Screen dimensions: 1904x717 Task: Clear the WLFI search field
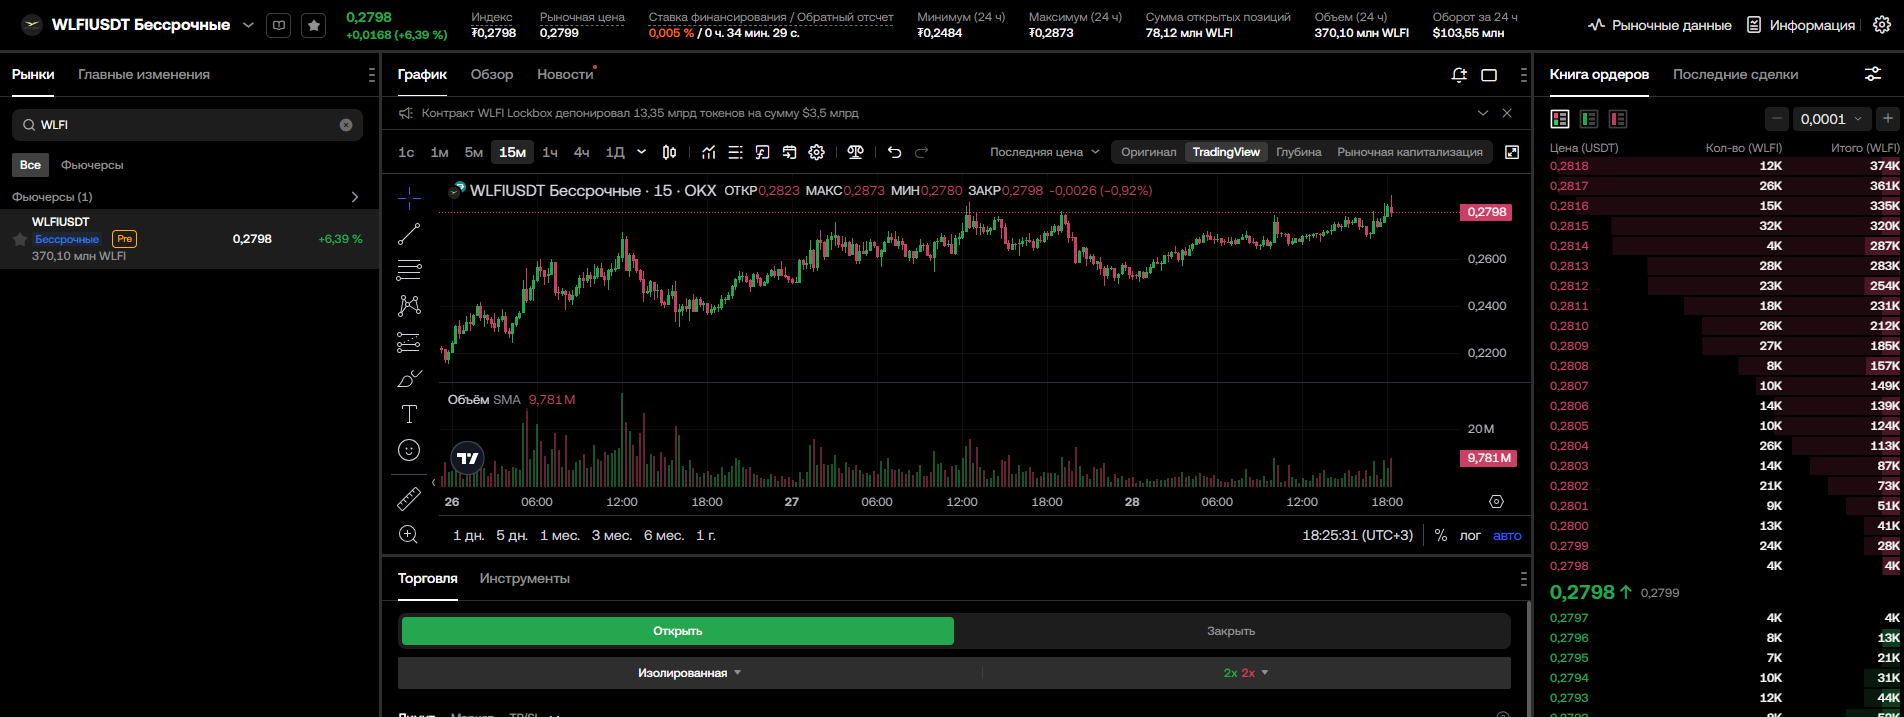pos(346,125)
